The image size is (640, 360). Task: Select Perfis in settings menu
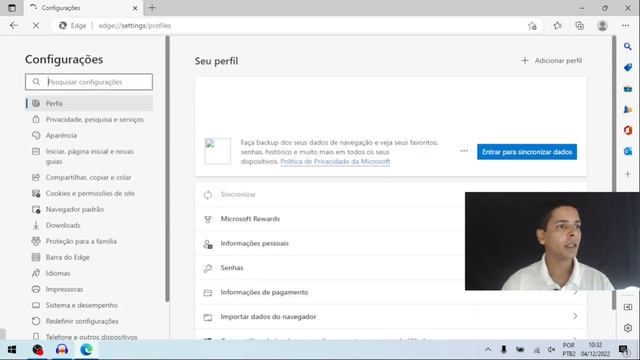point(89,103)
